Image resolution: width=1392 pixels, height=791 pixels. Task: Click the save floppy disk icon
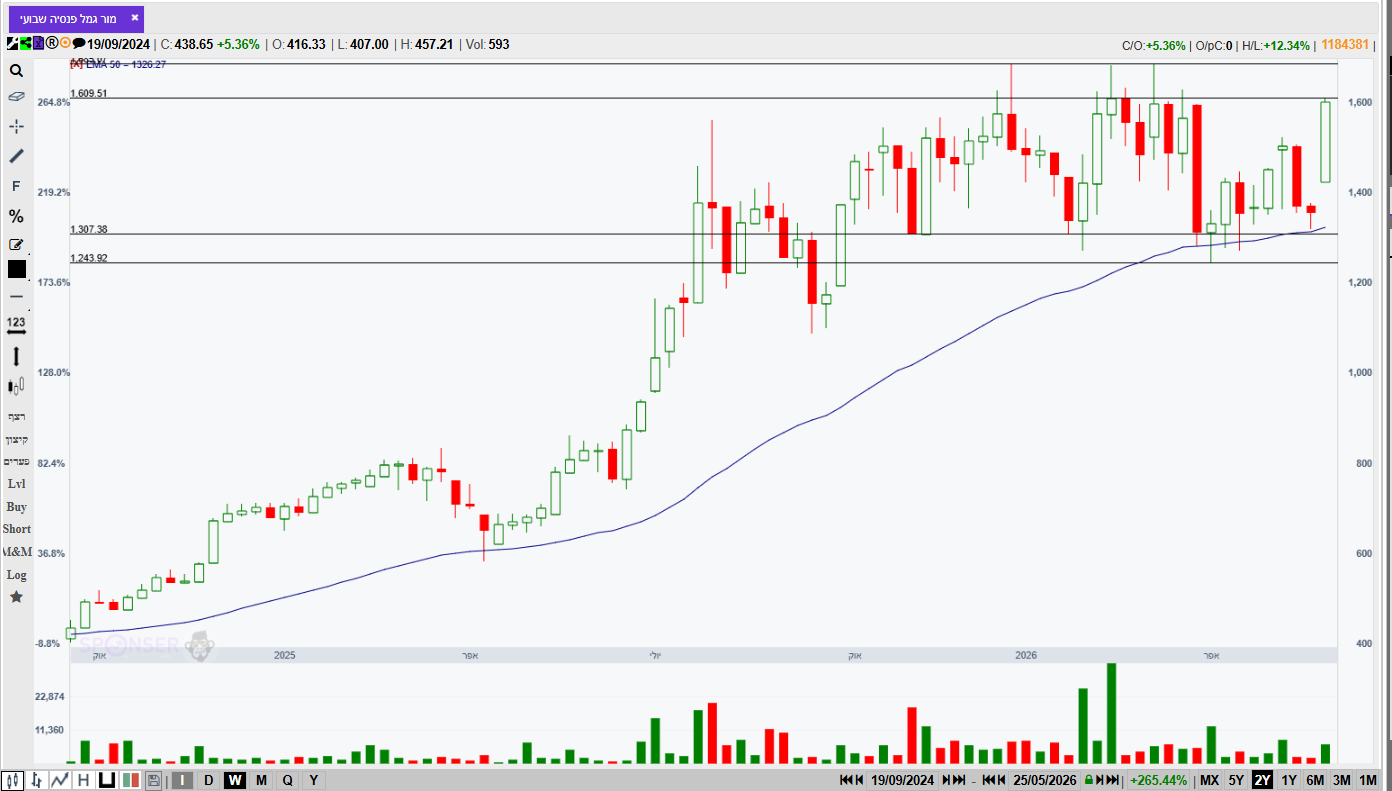(153, 780)
